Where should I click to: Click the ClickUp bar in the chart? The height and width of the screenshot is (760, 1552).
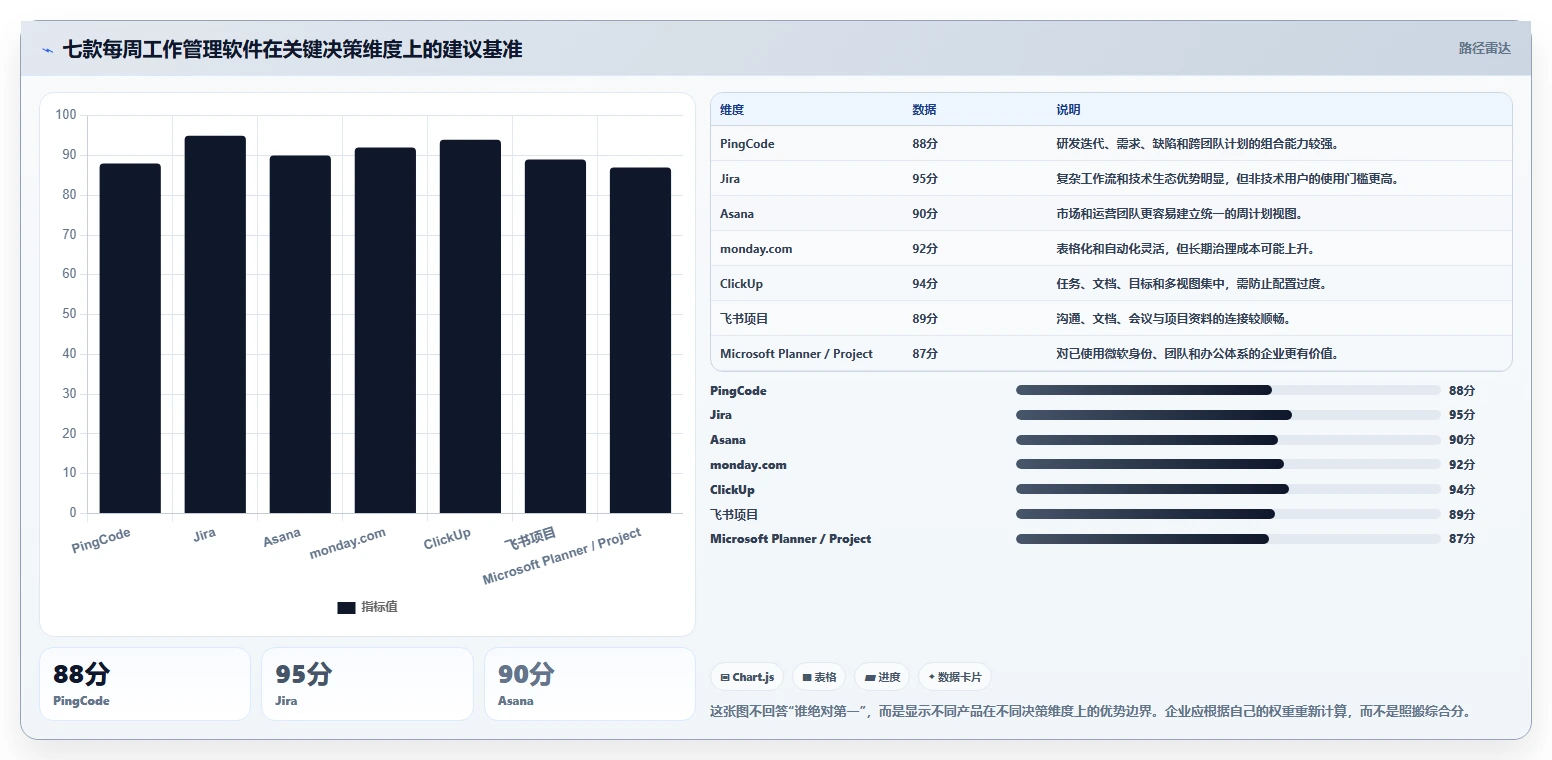click(470, 326)
